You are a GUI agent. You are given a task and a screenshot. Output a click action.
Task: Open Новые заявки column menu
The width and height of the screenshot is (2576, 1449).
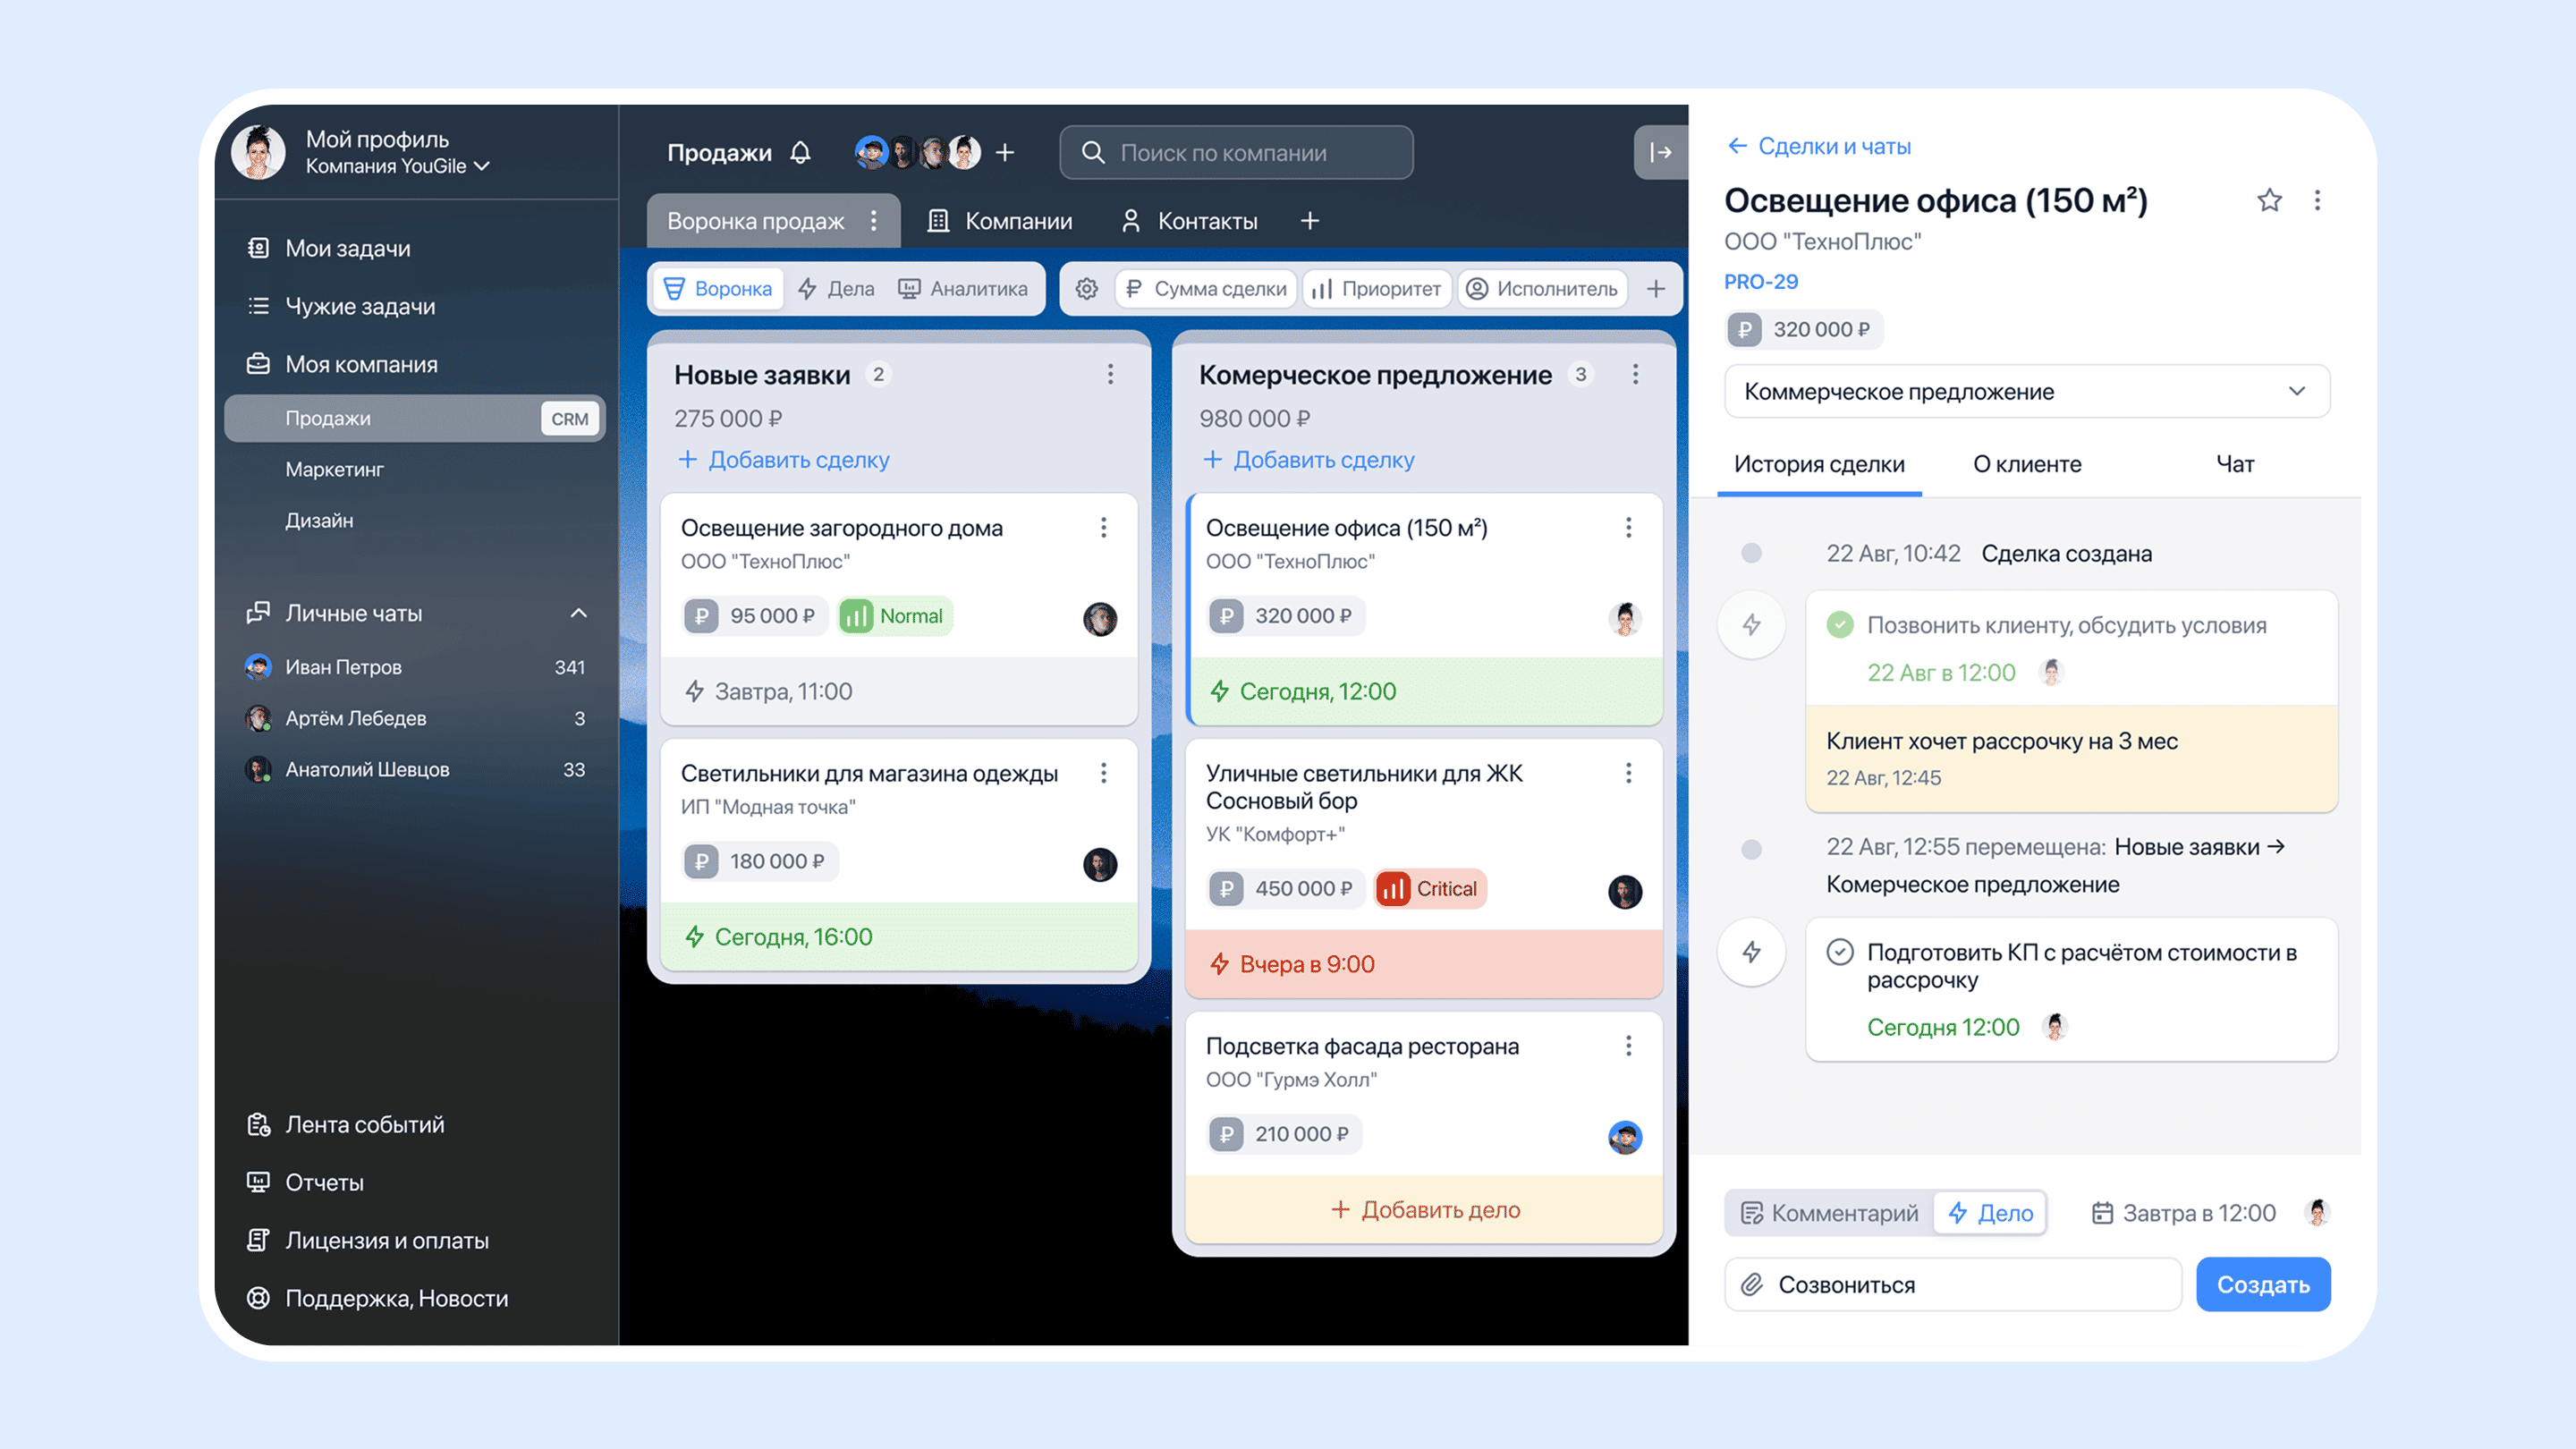(x=1110, y=374)
